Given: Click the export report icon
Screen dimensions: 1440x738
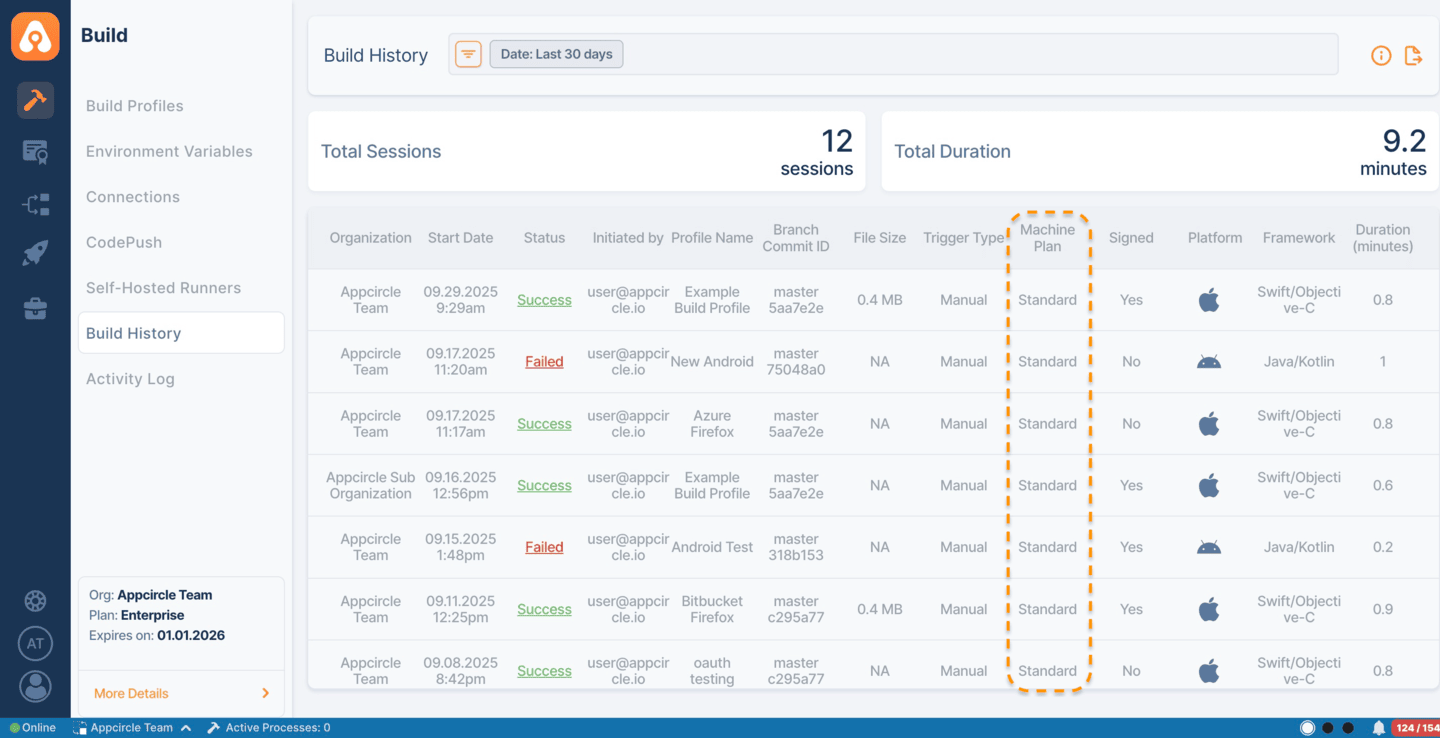Looking at the screenshot, I should coord(1413,56).
